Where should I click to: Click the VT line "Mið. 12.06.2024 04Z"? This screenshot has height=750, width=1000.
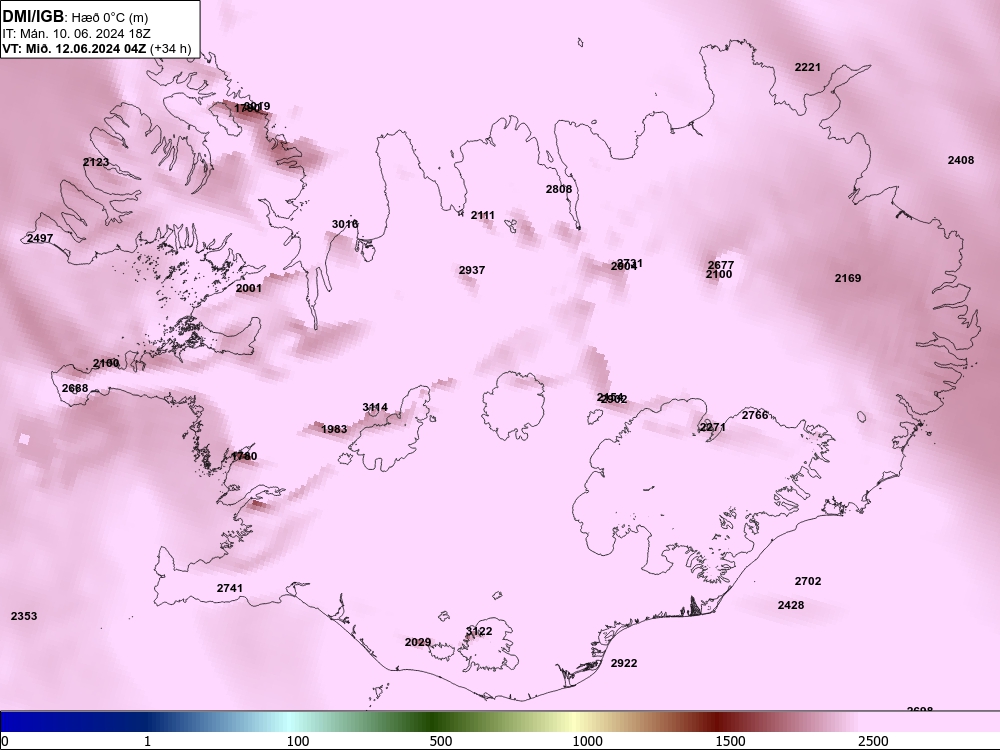point(83,48)
